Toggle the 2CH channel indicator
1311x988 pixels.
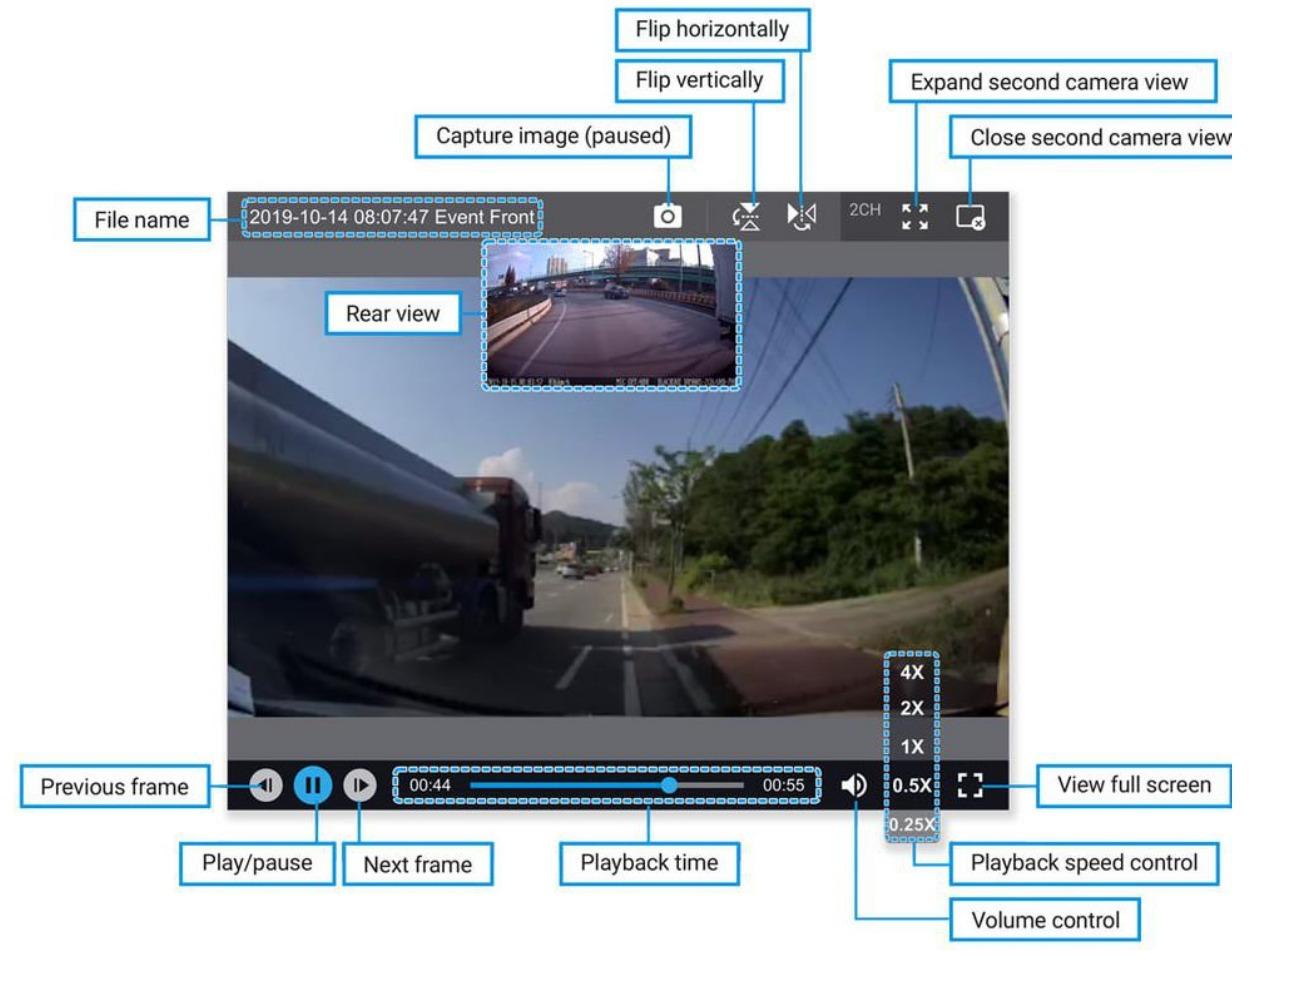click(x=865, y=210)
